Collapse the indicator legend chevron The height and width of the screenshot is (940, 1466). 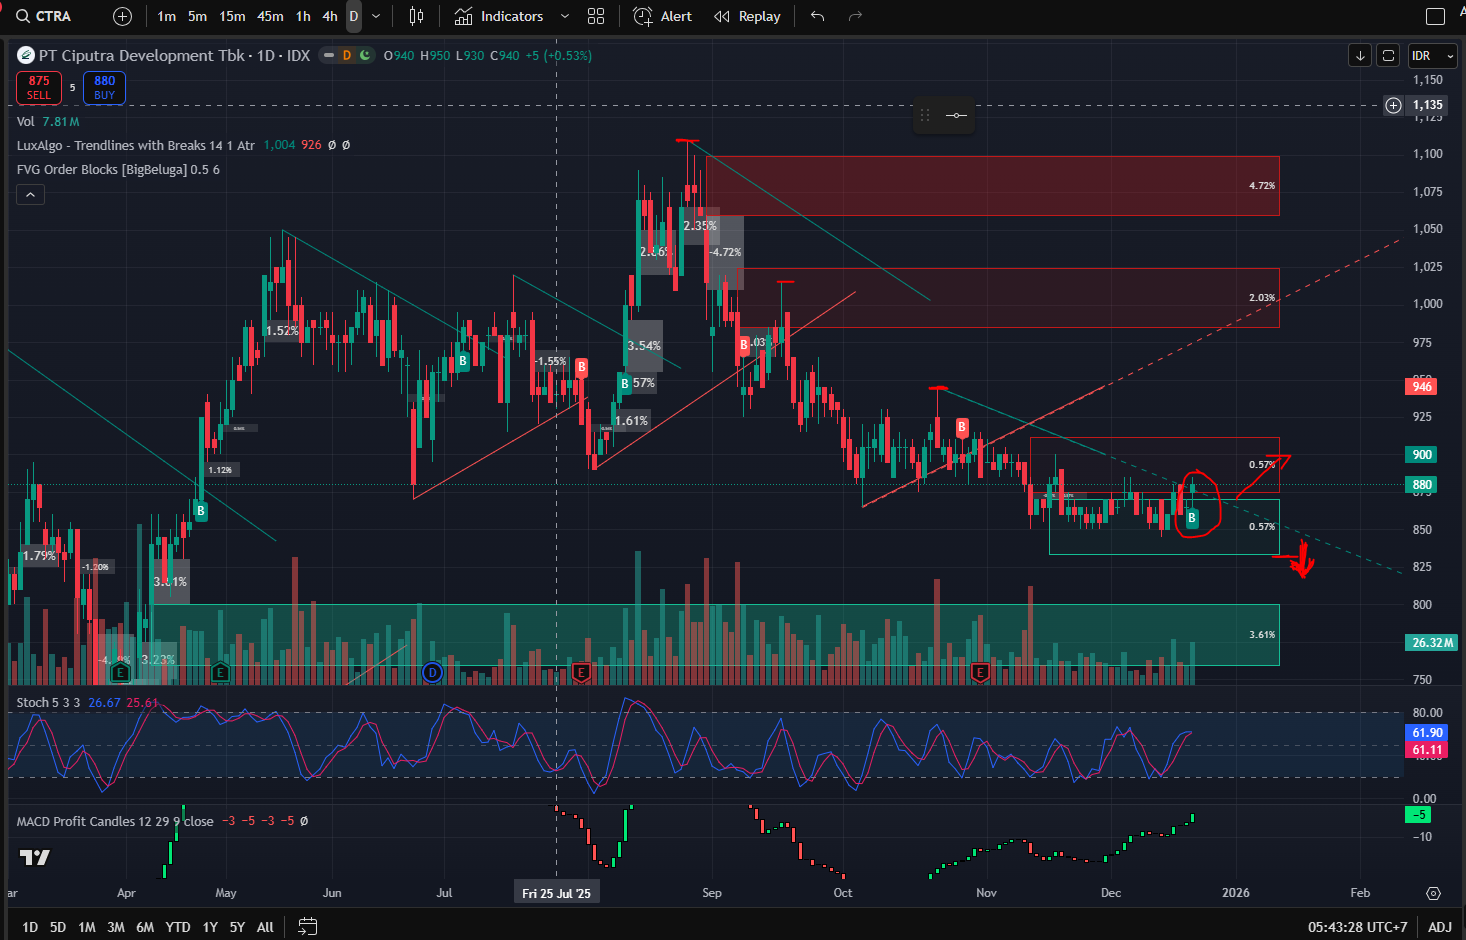[30, 195]
